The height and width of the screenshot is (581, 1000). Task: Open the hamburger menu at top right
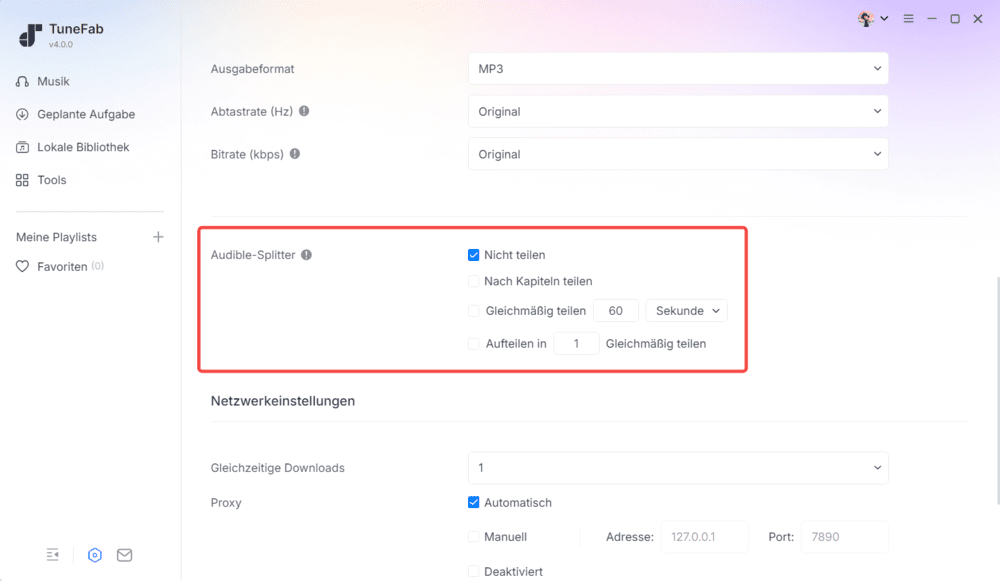pos(908,18)
